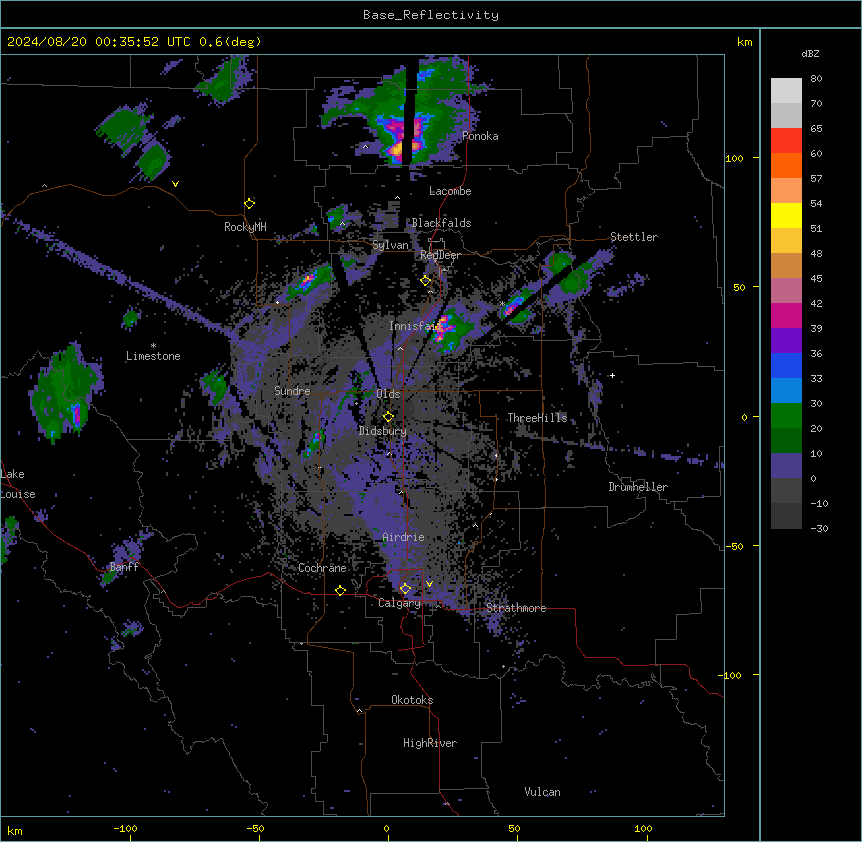Click the dBZ legend heading

click(x=810, y=53)
